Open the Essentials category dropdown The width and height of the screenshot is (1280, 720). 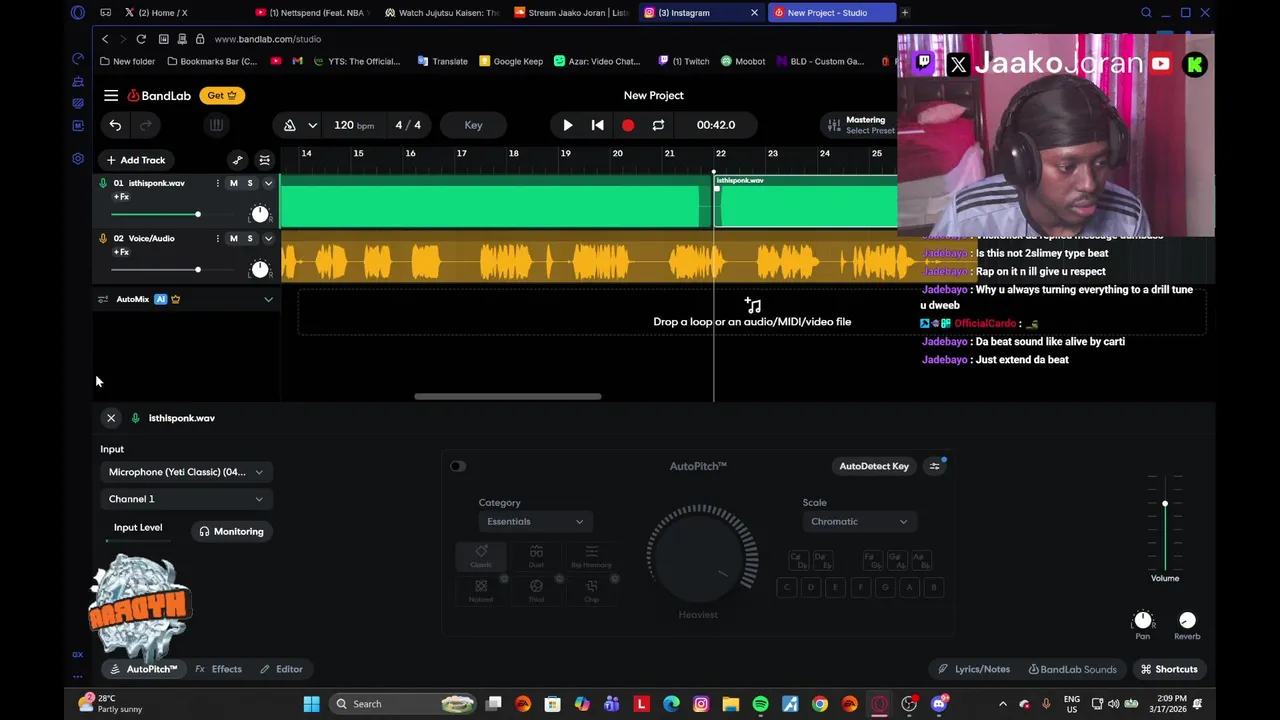534,521
